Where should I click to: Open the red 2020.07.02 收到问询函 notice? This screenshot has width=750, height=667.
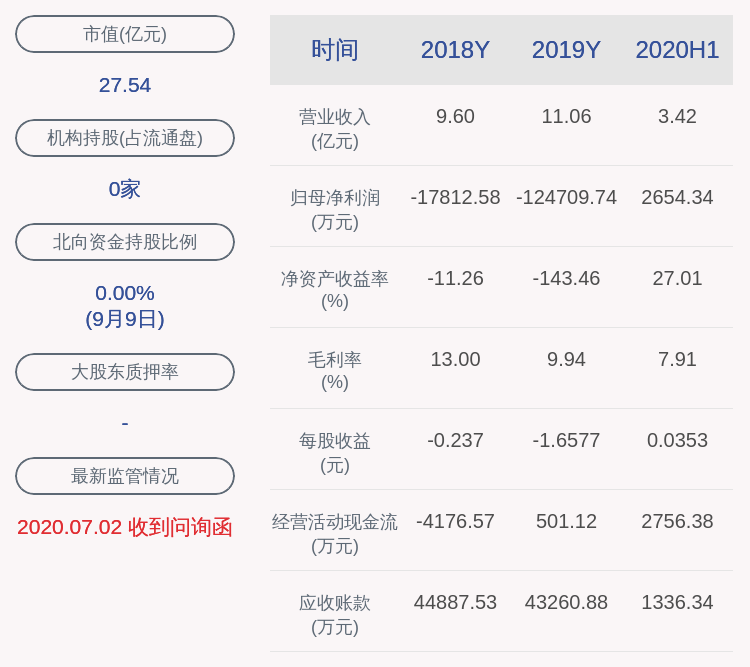[x=125, y=527]
